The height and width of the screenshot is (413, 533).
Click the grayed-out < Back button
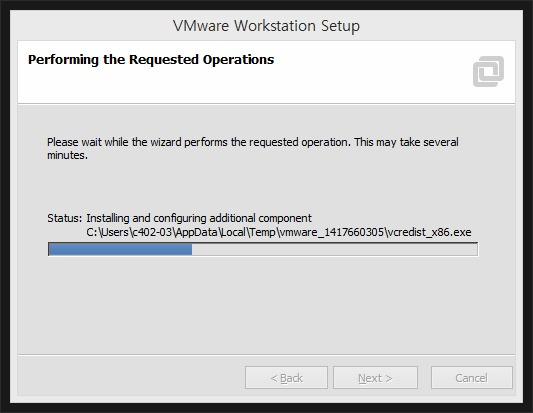pyautogui.click(x=286, y=378)
